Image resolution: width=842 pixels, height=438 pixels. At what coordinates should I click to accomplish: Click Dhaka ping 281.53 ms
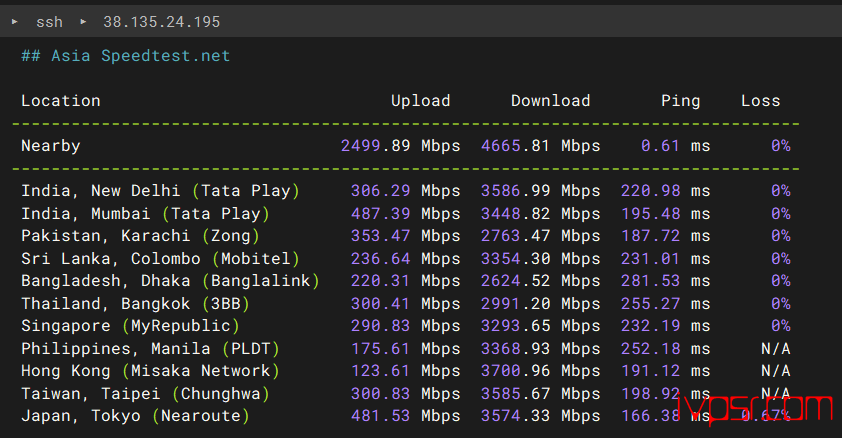point(665,281)
